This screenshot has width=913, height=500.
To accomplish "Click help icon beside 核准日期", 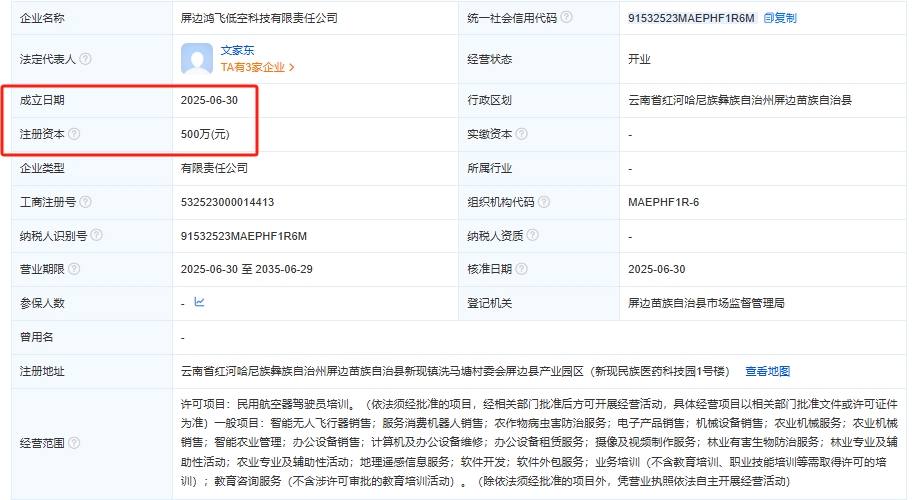I will tap(522, 269).
